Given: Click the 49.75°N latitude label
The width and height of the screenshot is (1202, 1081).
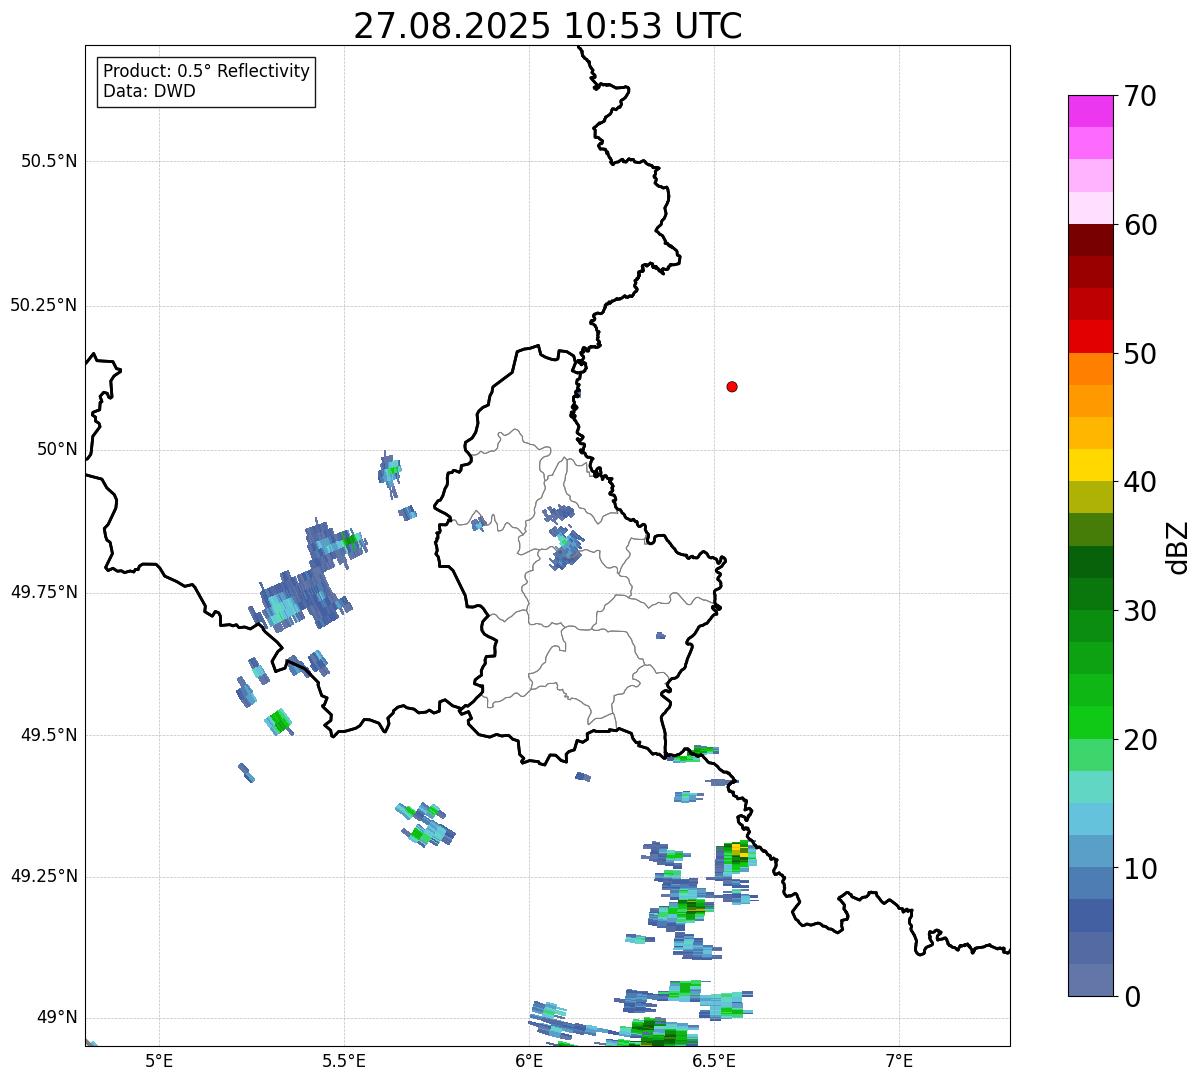Looking at the screenshot, I should click(44, 592).
